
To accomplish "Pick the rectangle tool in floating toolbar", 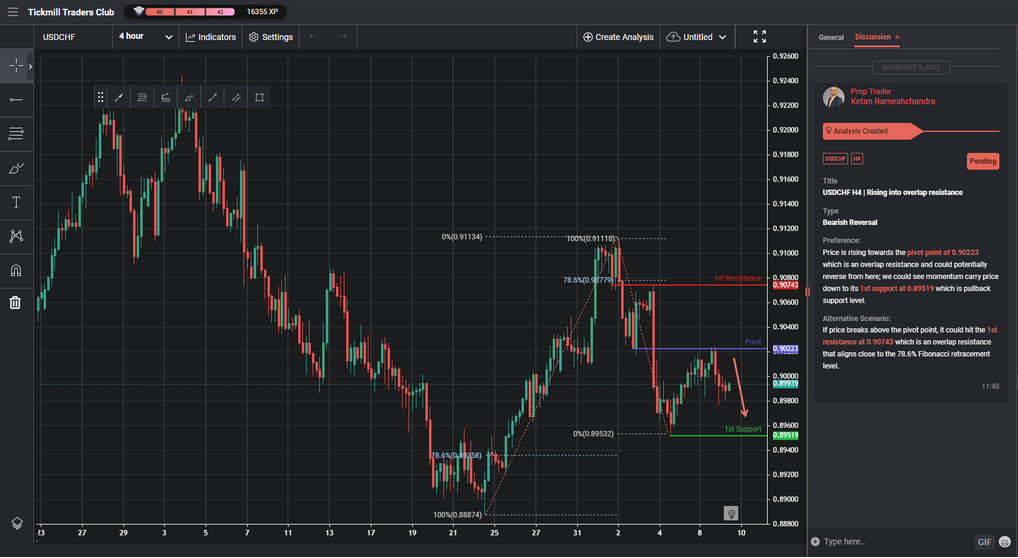I will coord(259,97).
